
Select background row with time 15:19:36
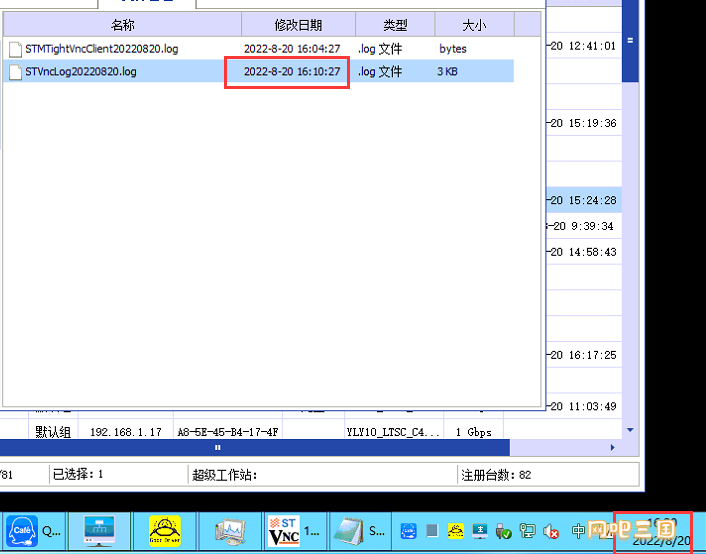584,123
